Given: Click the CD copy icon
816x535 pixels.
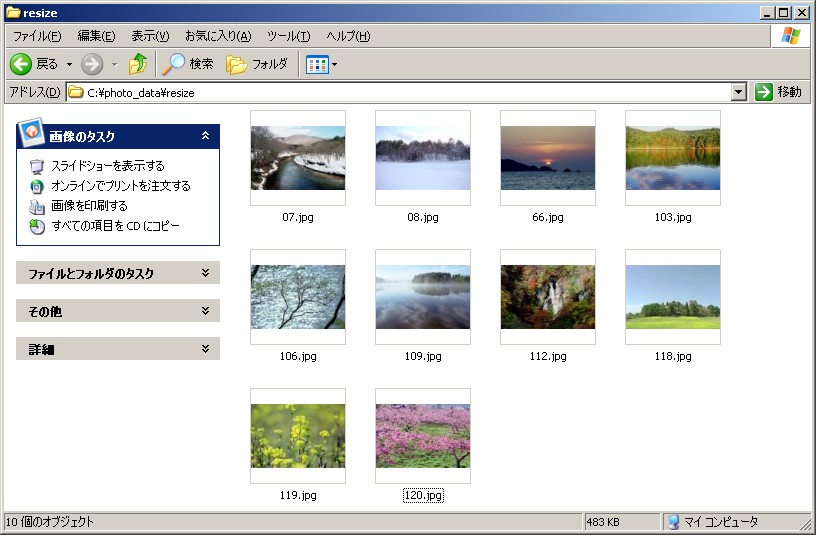Looking at the screenshot, I should [36, 226].
